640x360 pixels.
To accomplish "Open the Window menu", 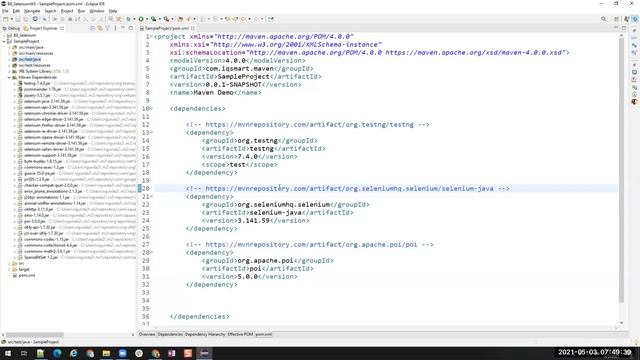I will point(97,11).
